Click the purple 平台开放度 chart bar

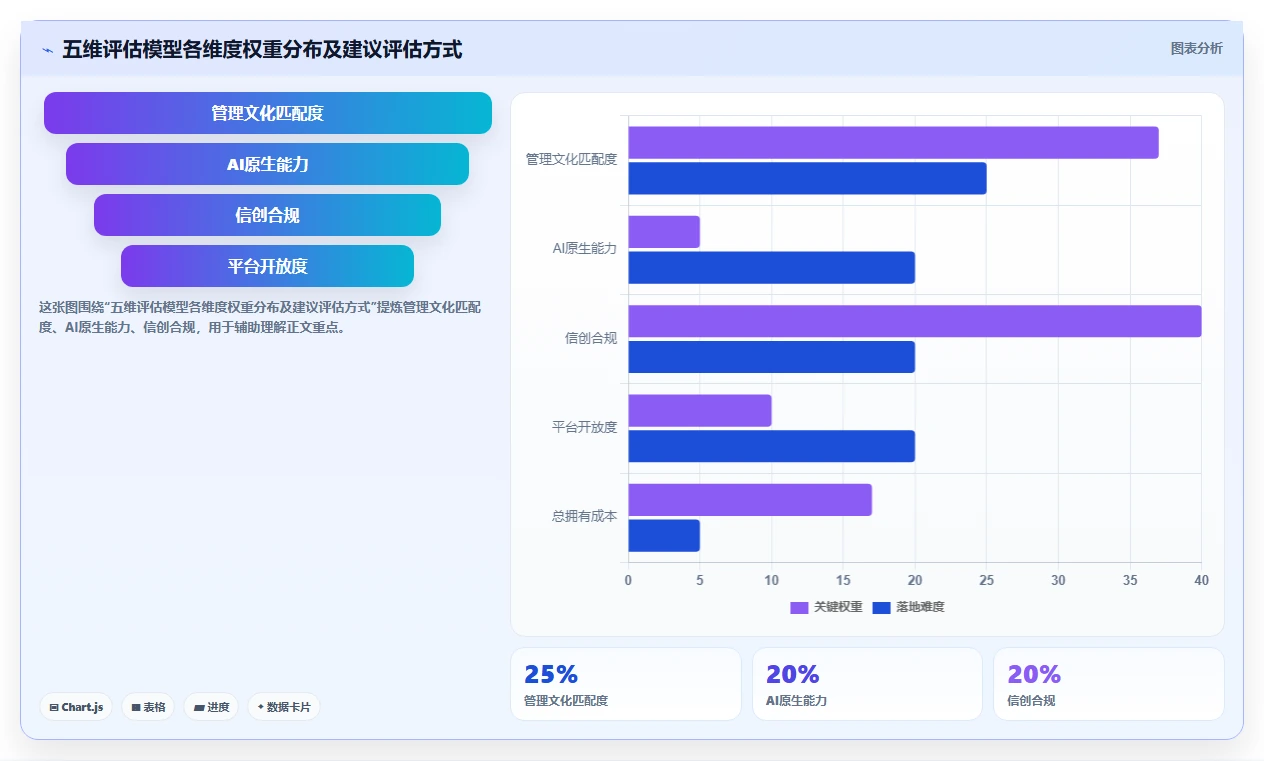700,410
